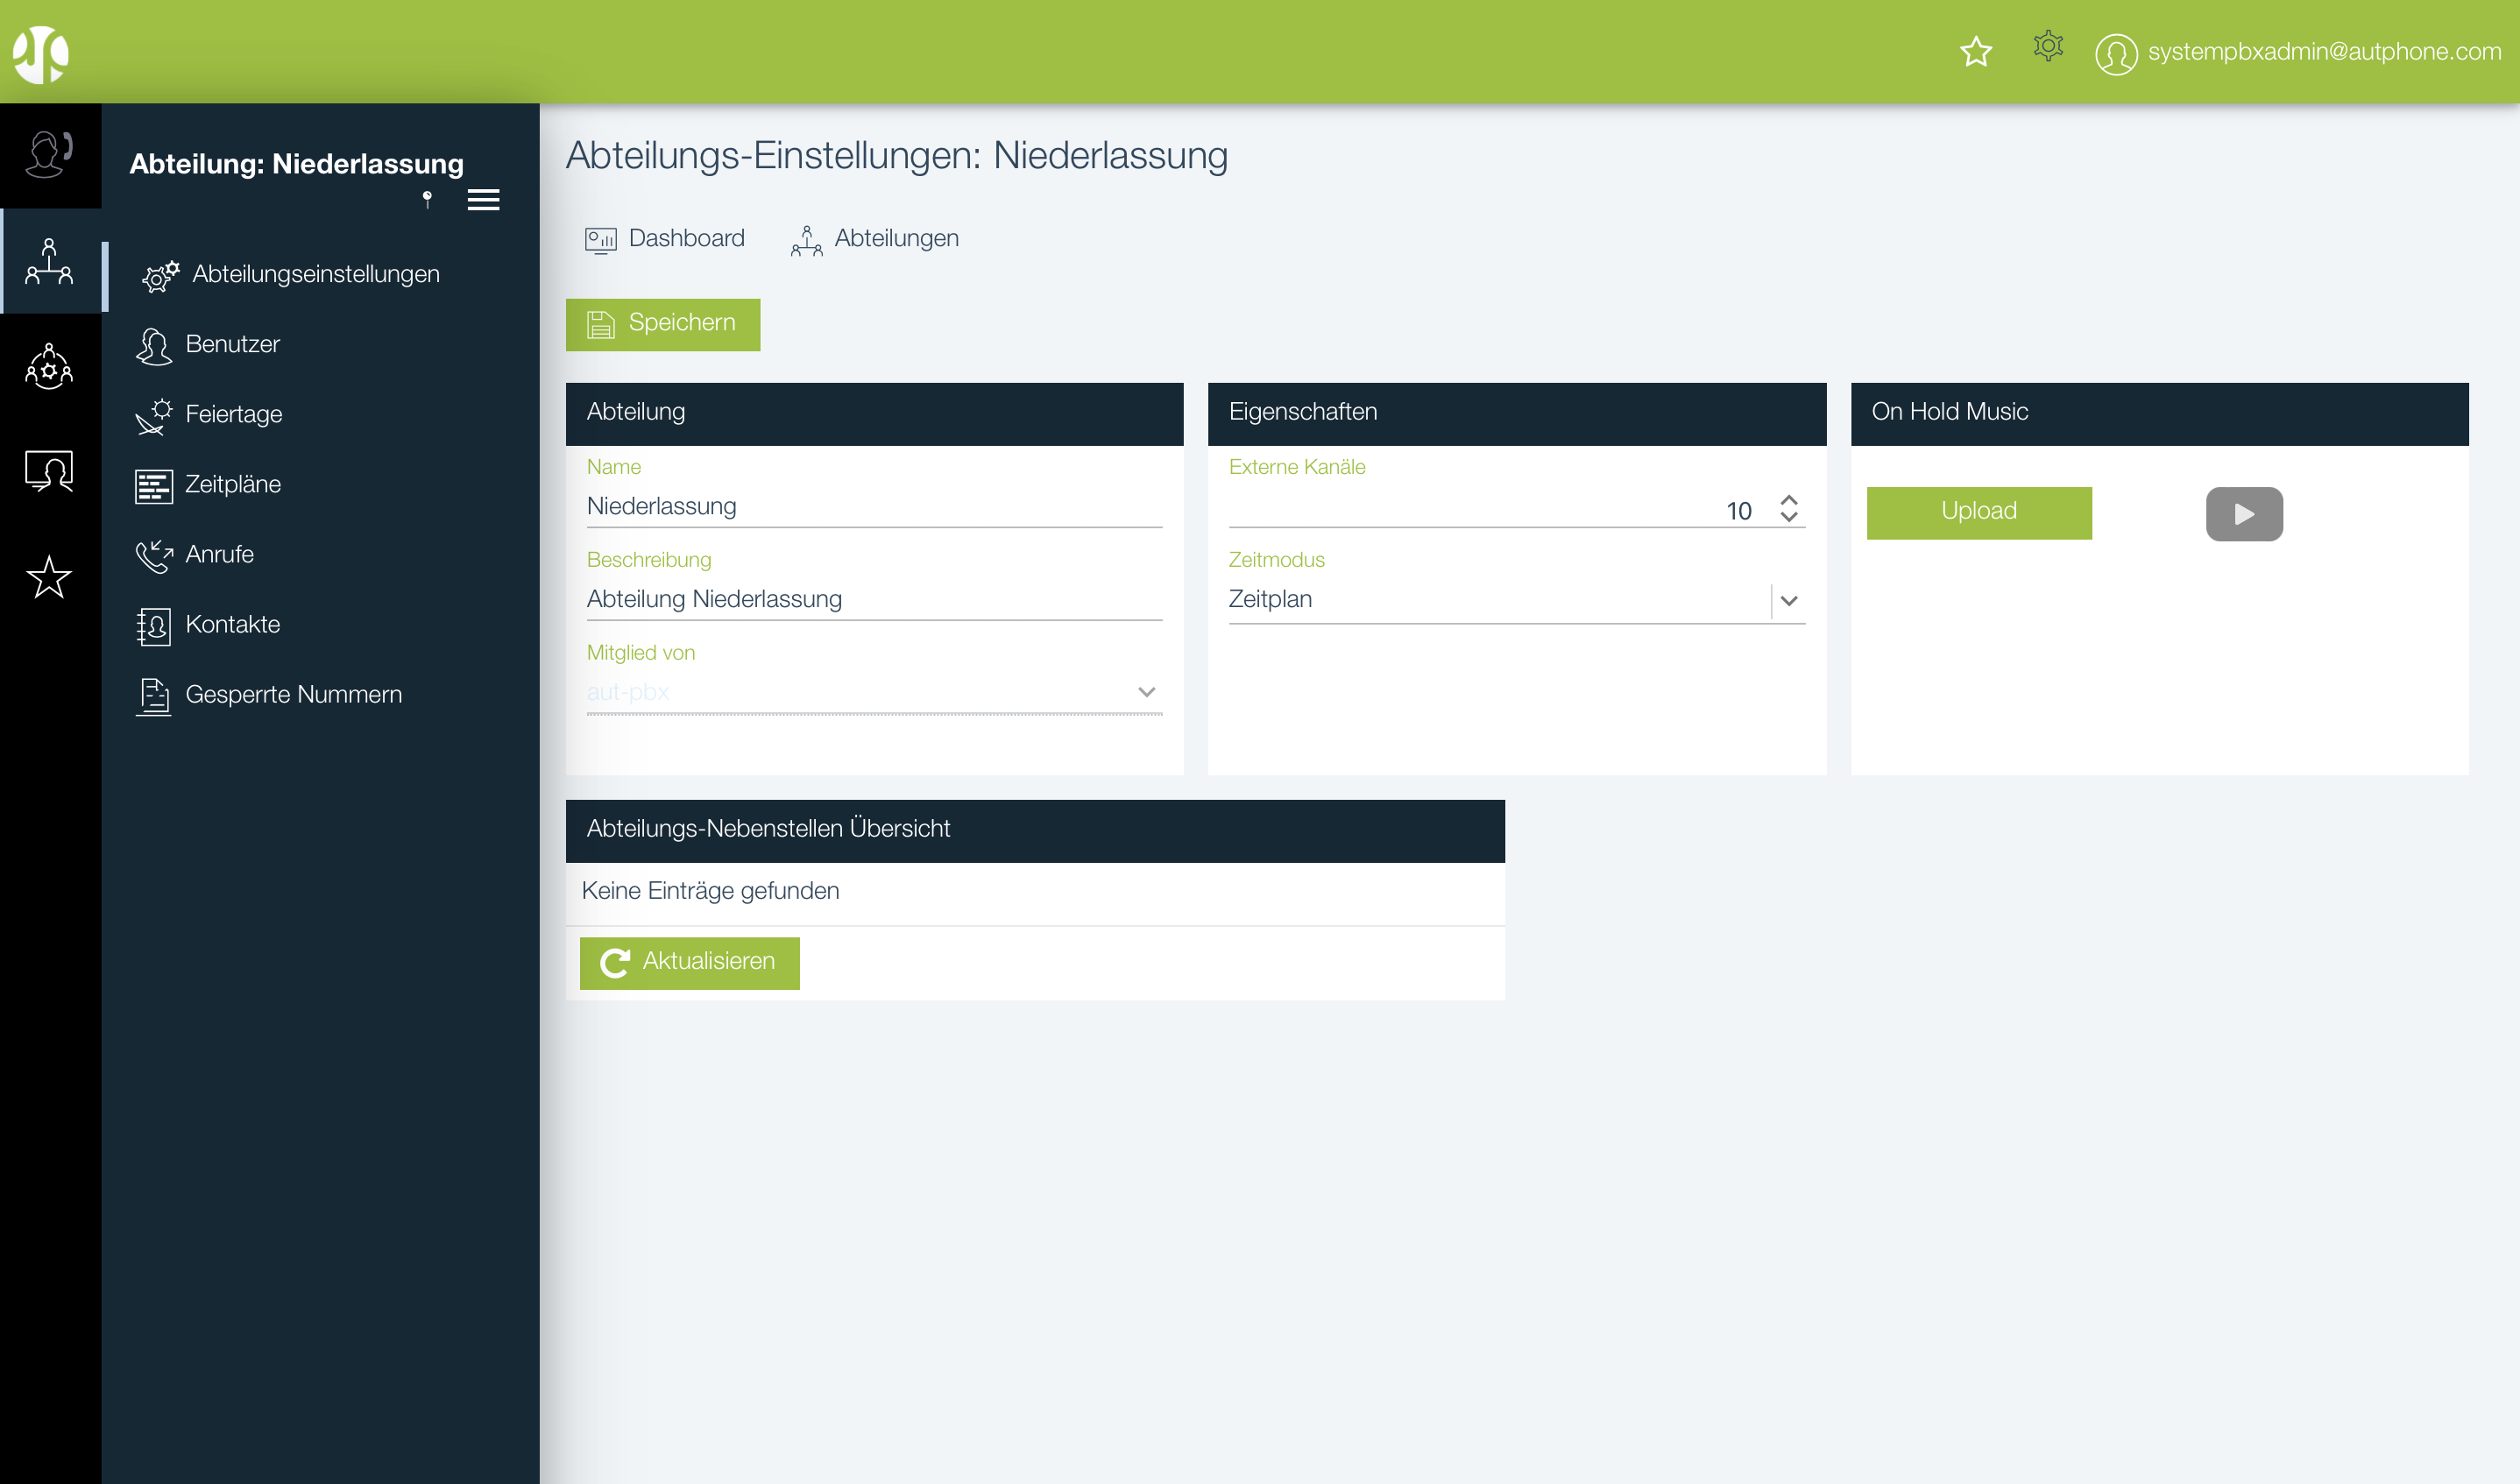Toggle the pin icon in sidebar header
2520x1484 pixels.
427,199
